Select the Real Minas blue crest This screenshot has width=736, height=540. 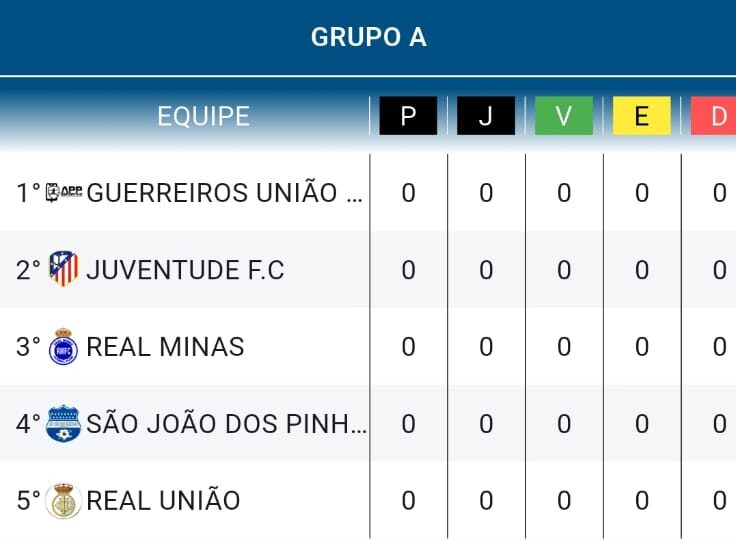[63, 347]
